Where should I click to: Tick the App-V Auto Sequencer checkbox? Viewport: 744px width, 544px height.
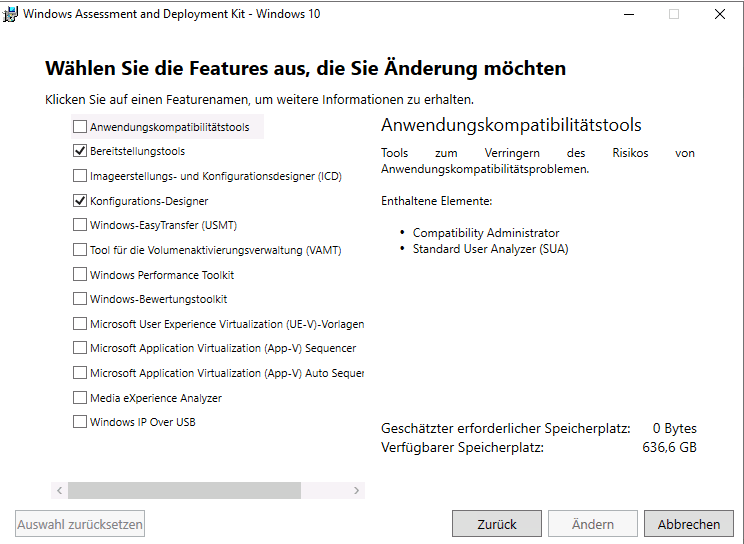80,373
